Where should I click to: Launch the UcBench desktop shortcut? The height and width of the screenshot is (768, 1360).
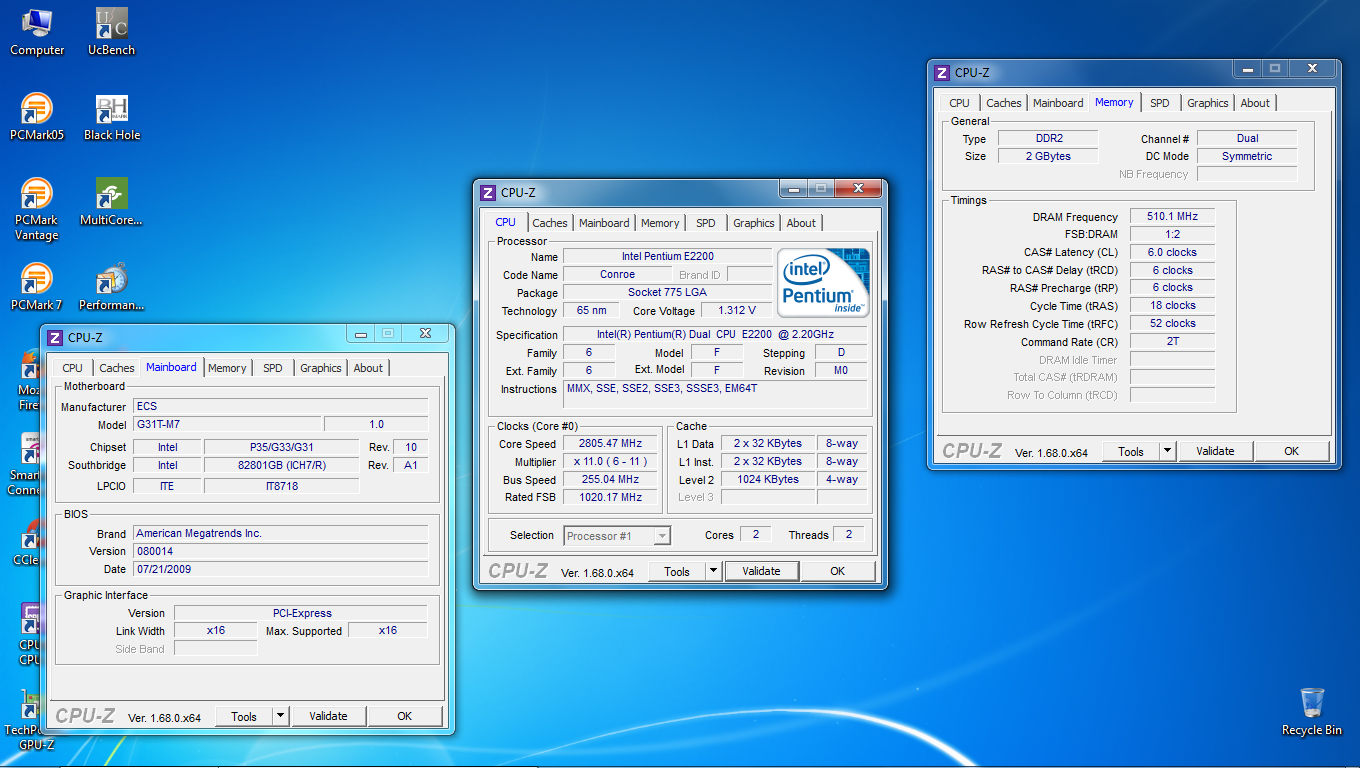(x=111, y=32)
